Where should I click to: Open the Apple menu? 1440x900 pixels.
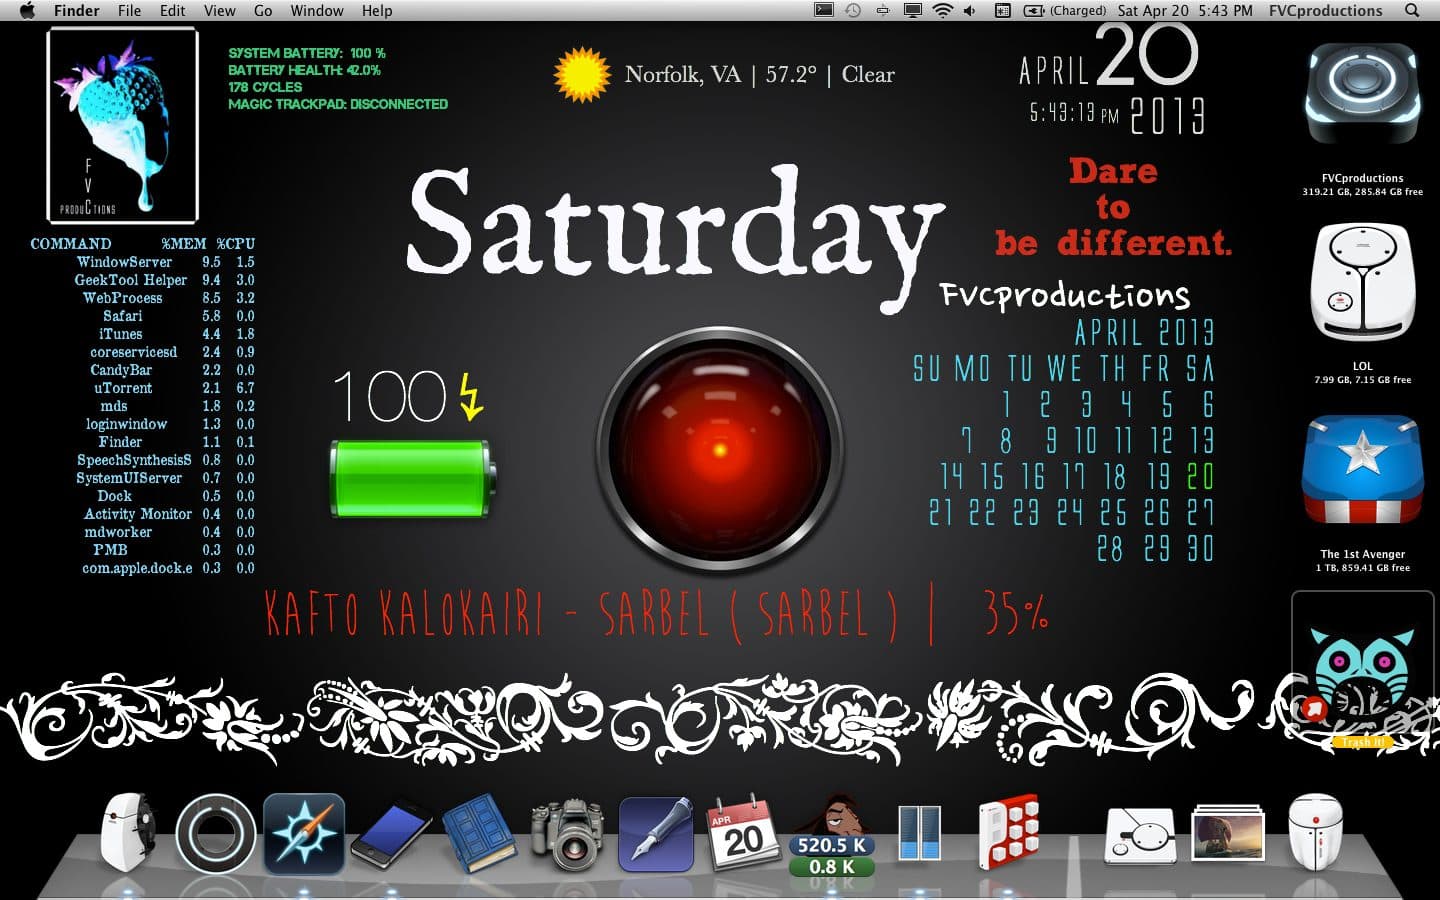coord(27,11)
